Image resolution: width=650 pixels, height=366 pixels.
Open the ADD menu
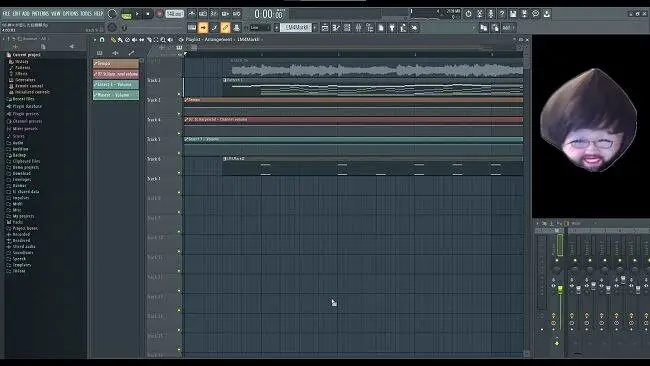[26, 14]
